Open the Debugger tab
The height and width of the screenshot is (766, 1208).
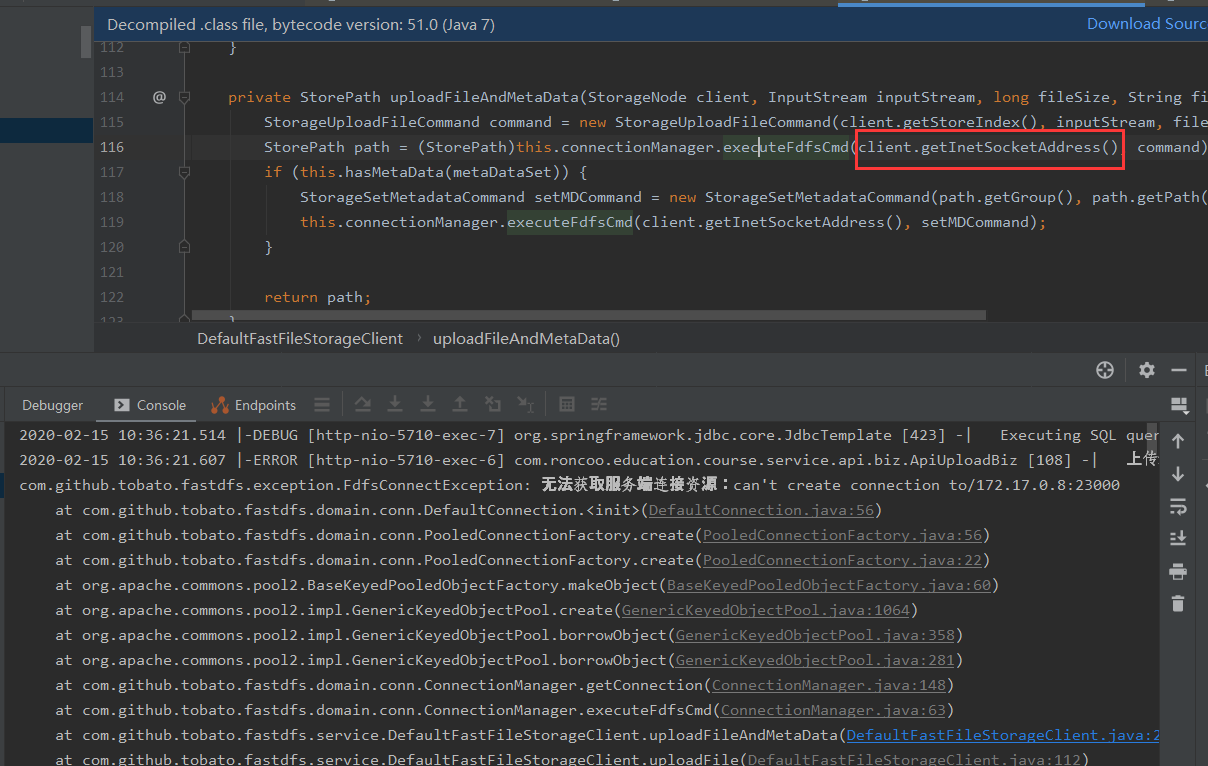52,405
